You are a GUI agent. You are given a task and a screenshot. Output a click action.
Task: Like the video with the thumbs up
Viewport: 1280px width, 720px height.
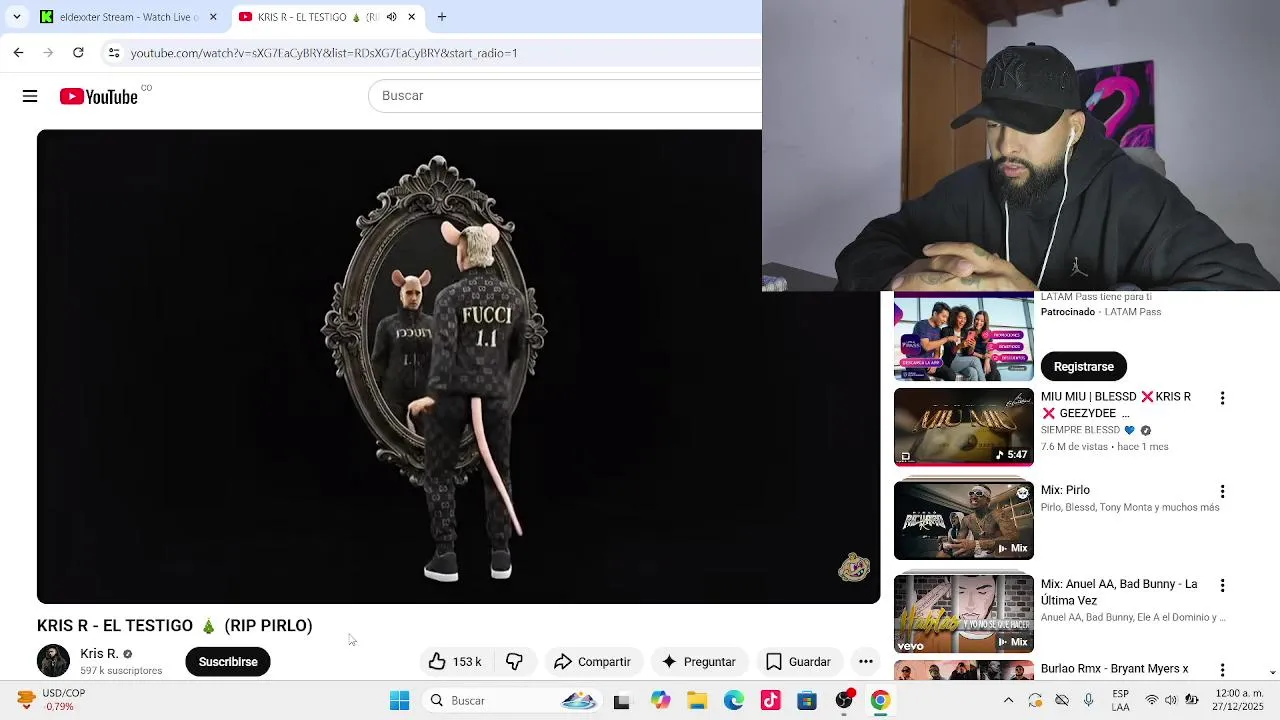[455, 661]
